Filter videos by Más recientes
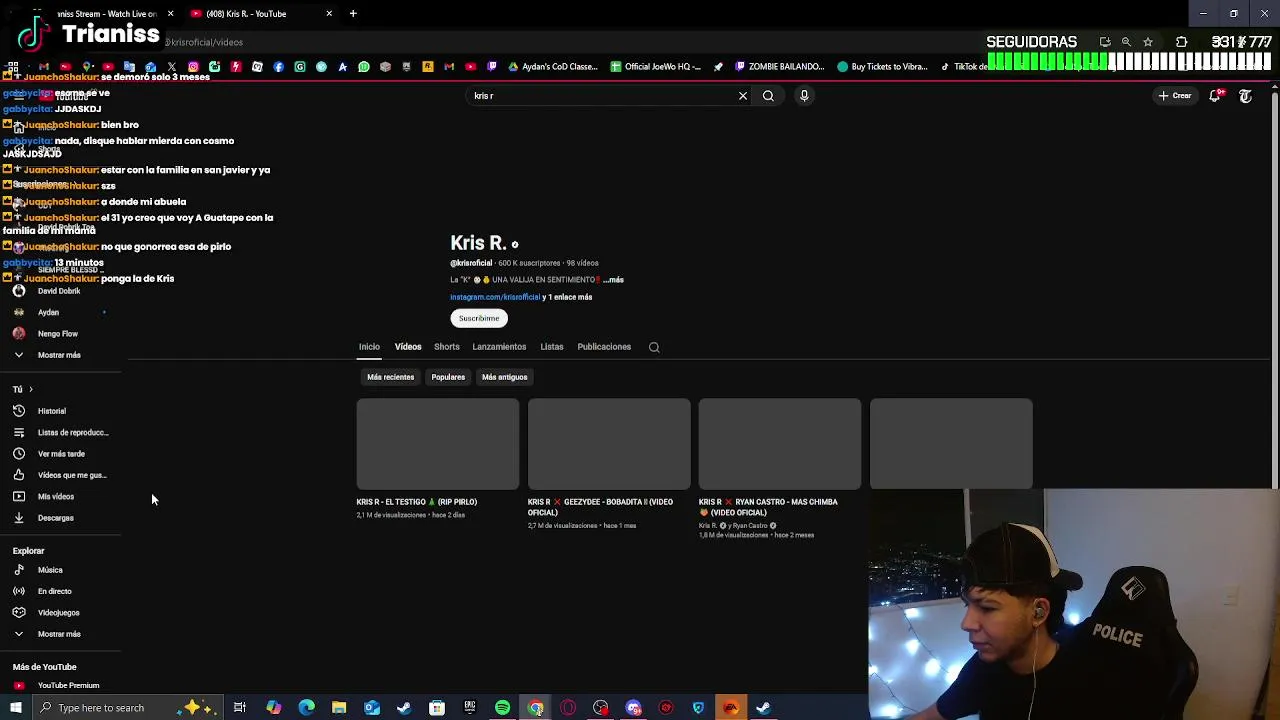Image resolution: width=1280 pixels, height=720 pixels. click(x=390, y=377)
